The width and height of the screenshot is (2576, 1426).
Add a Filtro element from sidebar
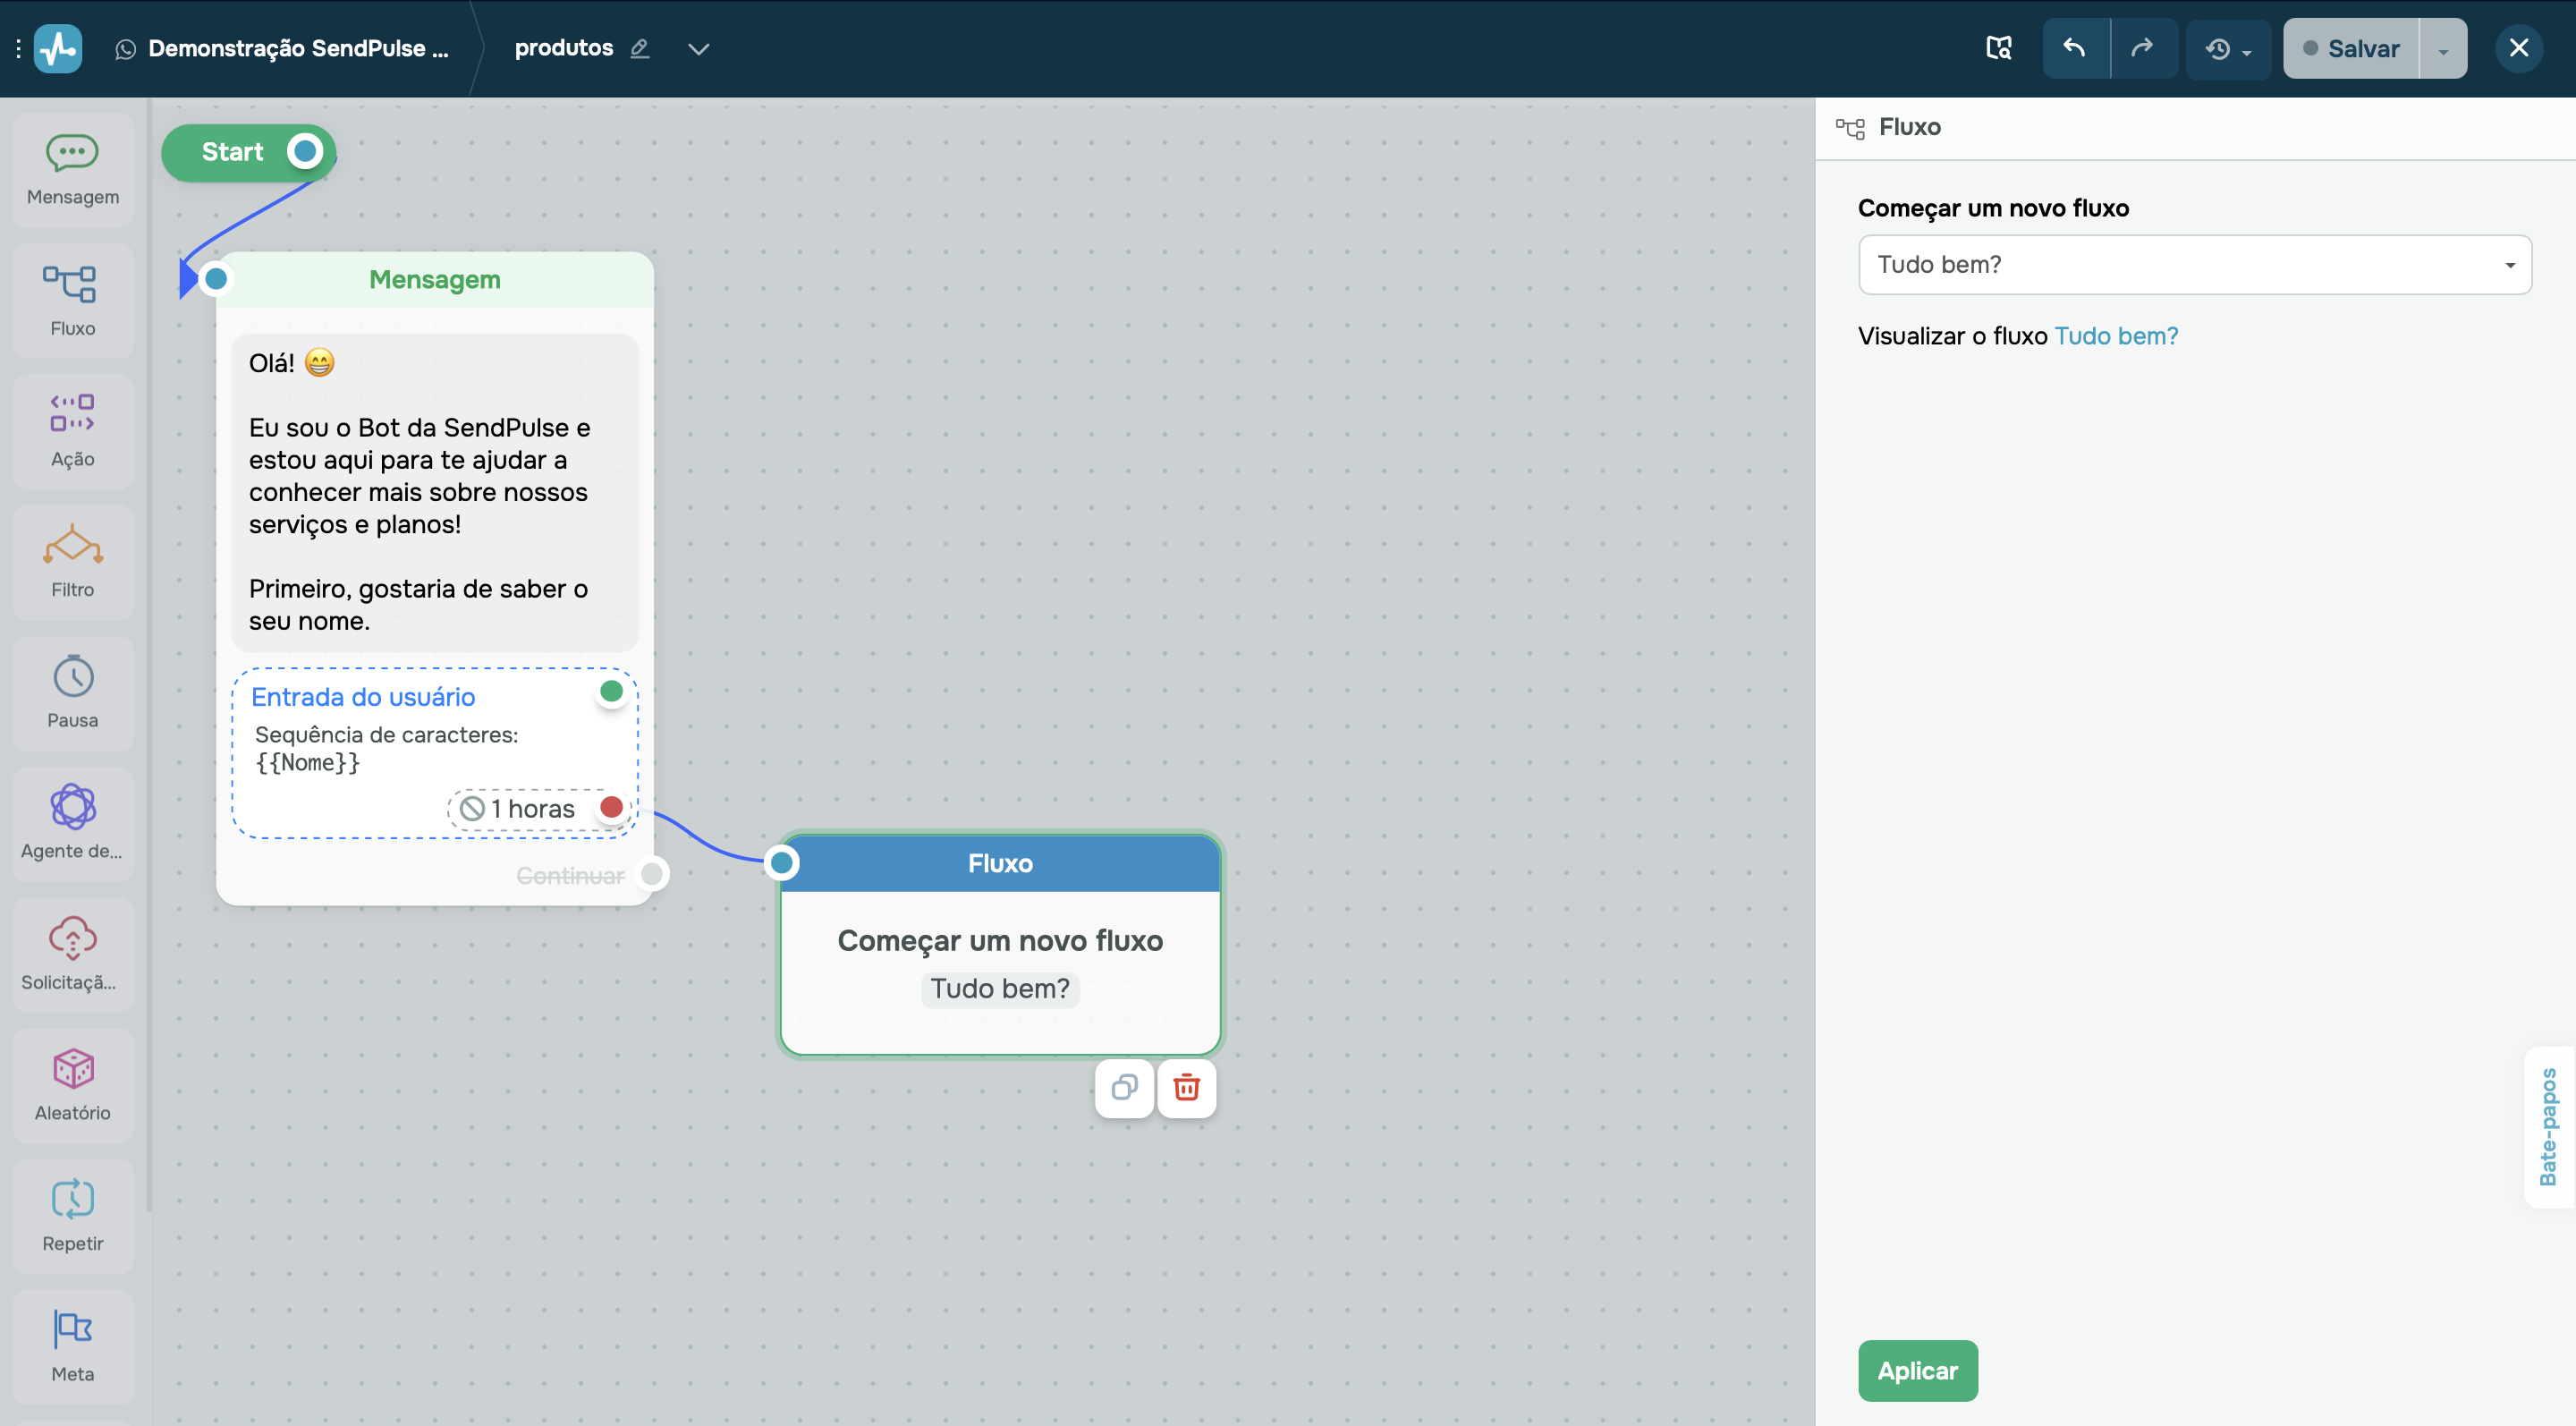[73, 563]
